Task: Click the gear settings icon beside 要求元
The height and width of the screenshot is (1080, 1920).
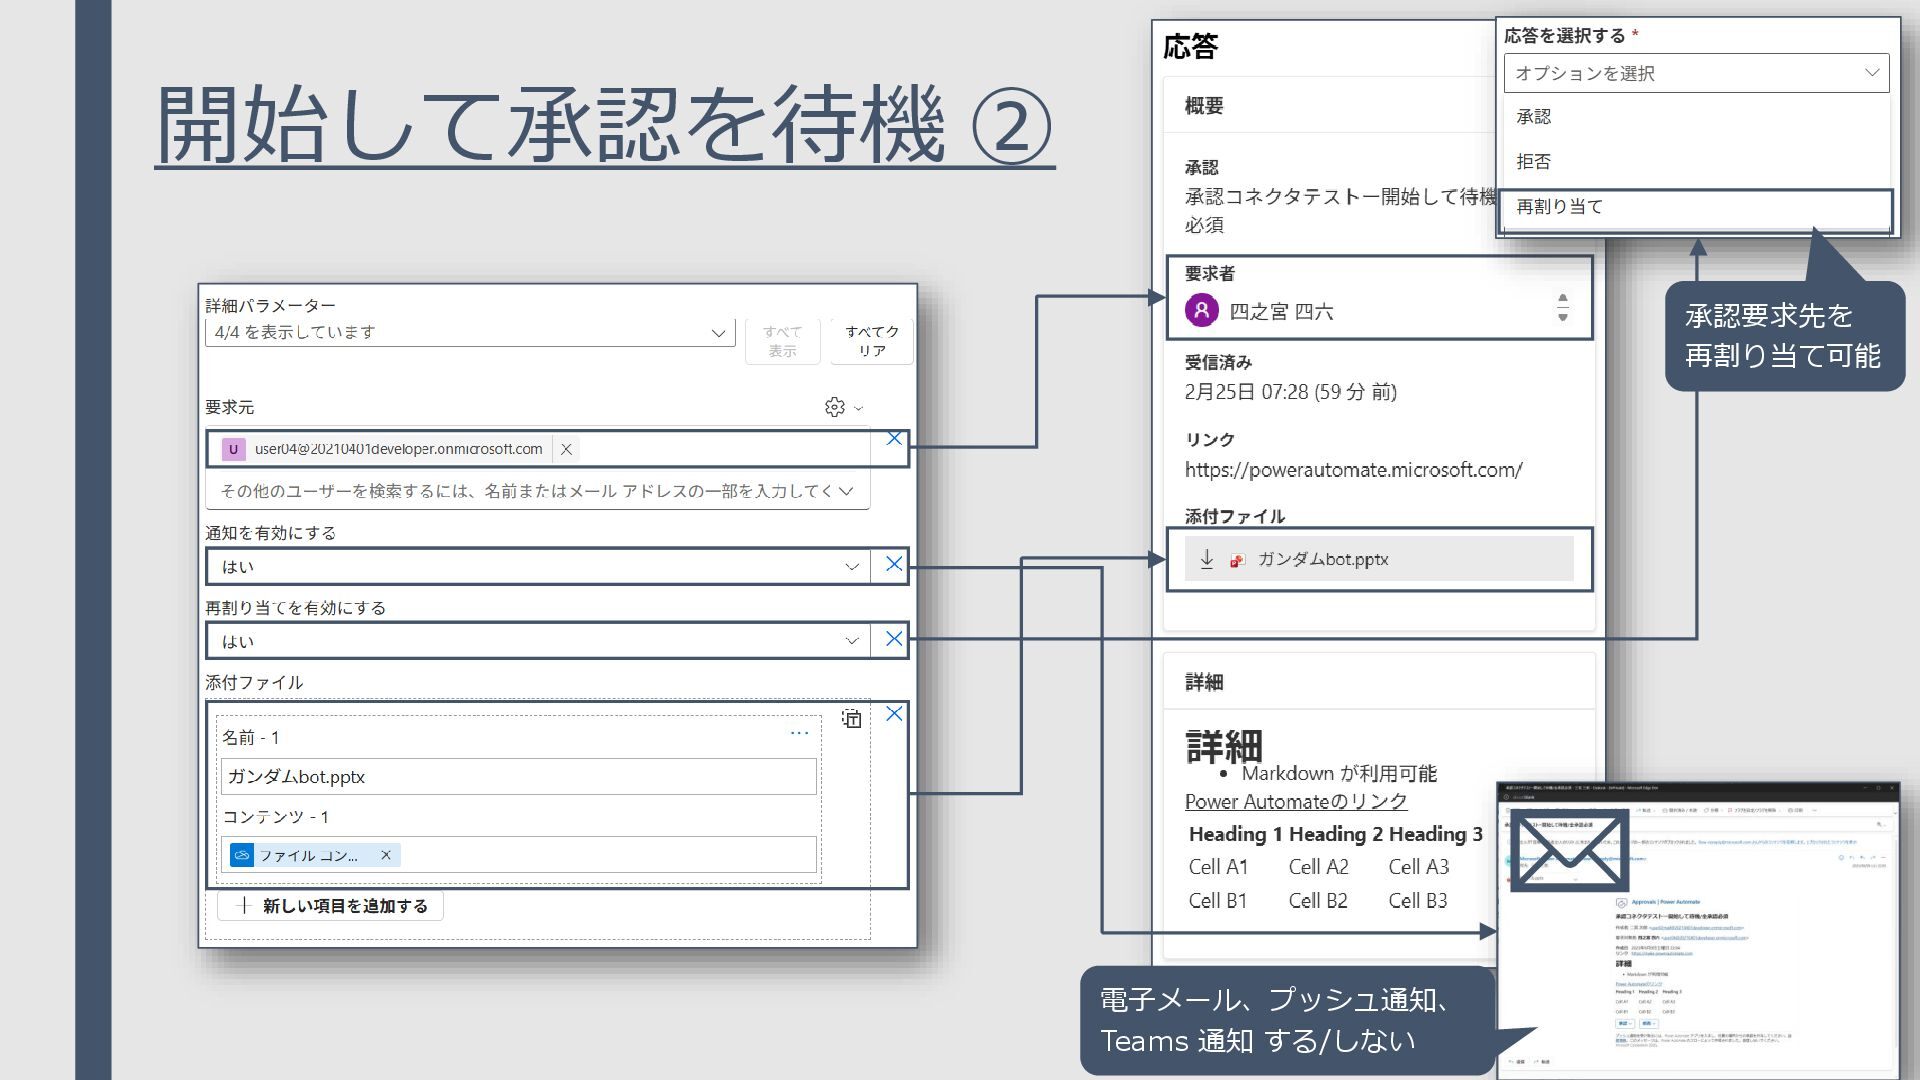Action: tap(834, 407)
